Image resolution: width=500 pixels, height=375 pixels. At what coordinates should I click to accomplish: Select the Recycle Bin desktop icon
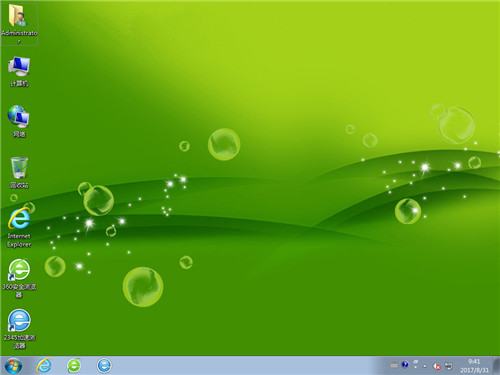(x=19, y=173)
